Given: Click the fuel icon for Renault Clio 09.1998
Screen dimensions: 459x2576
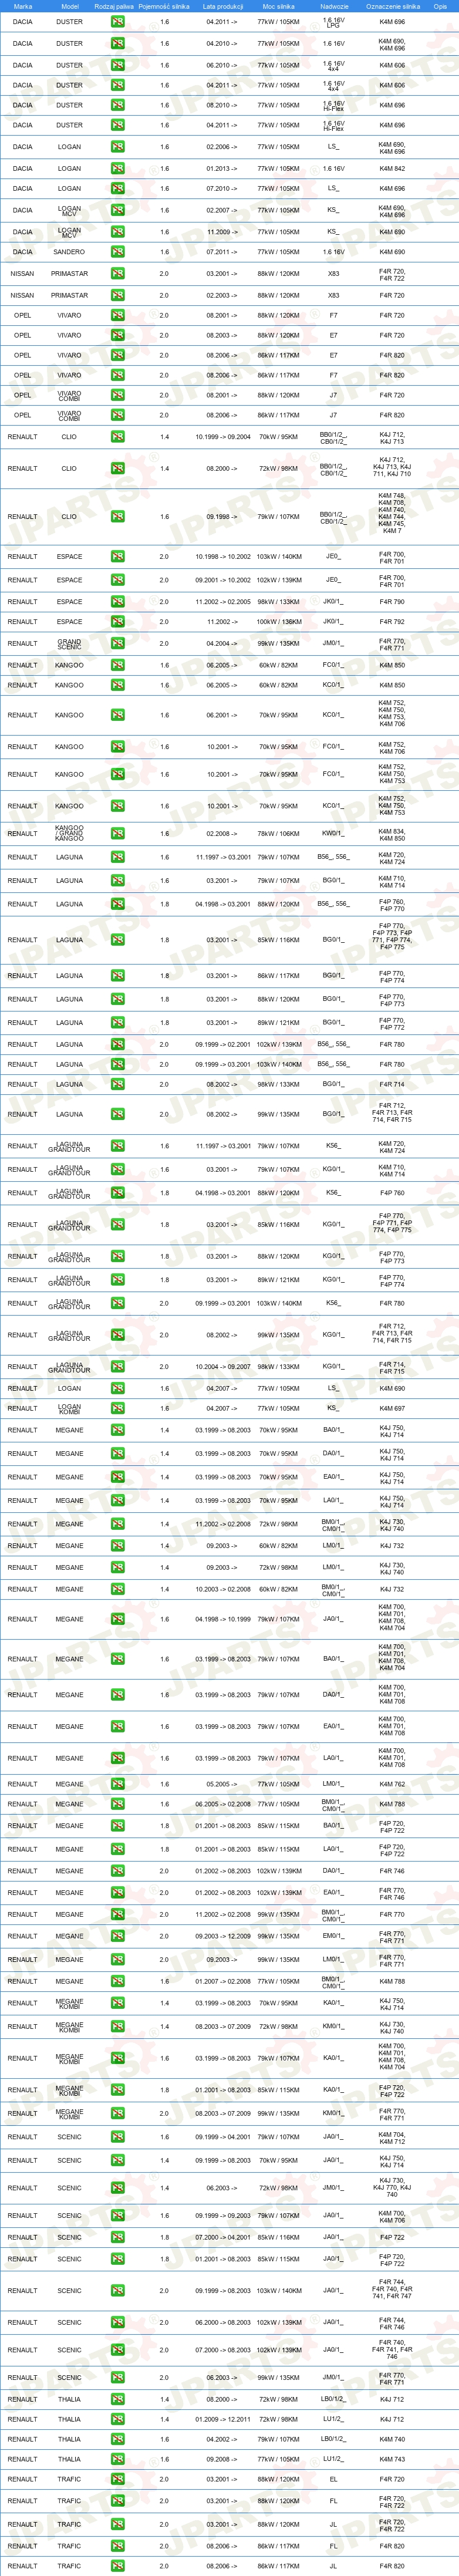Looking at the screenshot, I should (117, 517).
